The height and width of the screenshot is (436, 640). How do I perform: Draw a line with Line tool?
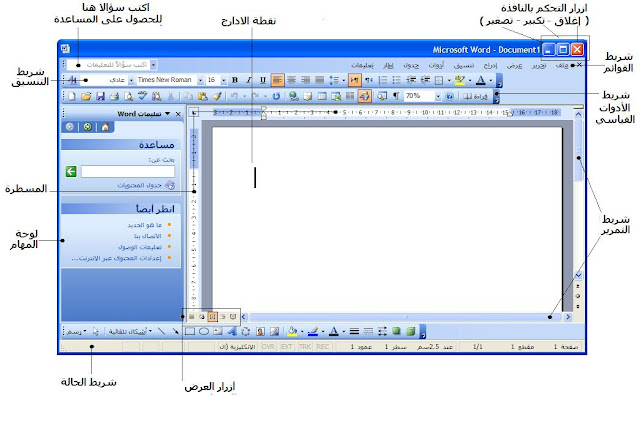click(x=162, y=331)
